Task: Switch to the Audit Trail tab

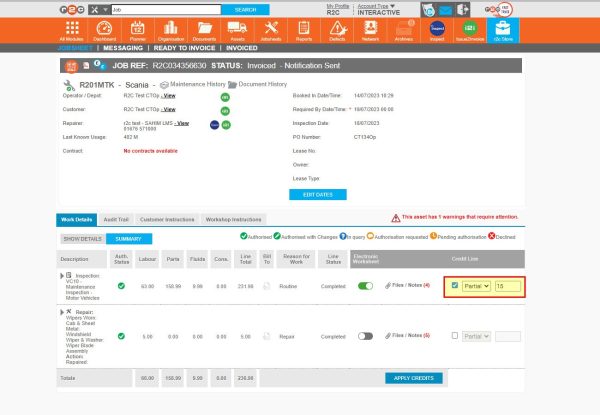Action: click(x=116, y=220)
